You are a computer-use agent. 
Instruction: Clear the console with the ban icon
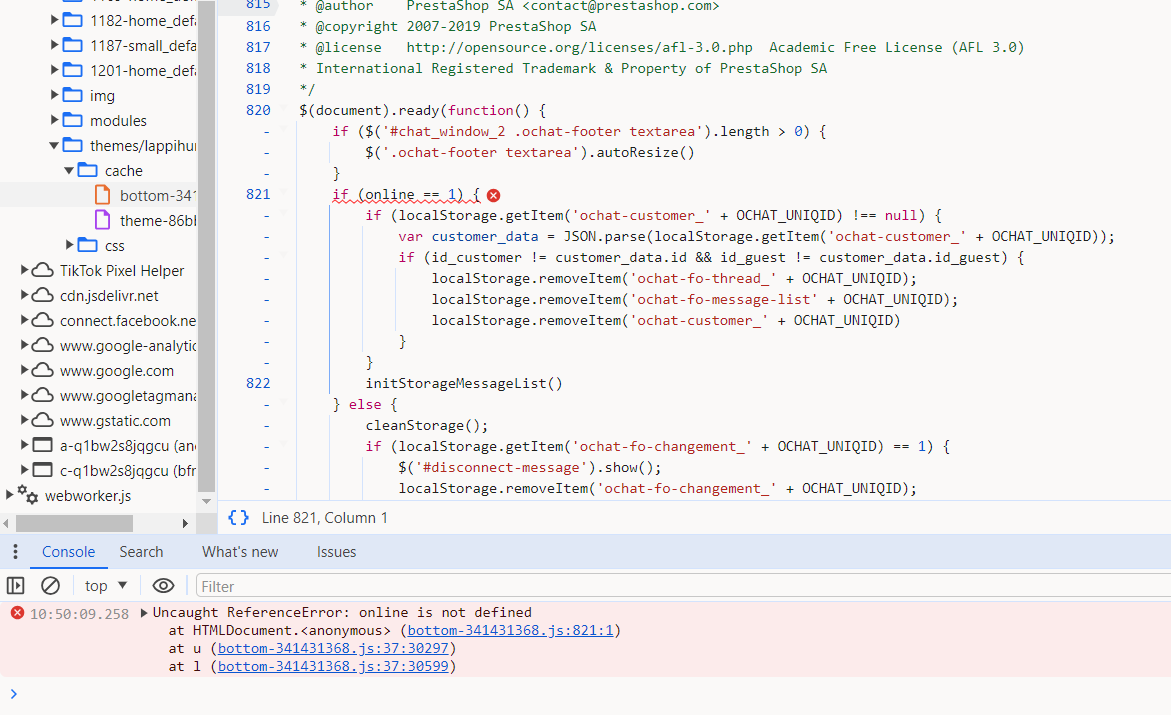point(50,586)
